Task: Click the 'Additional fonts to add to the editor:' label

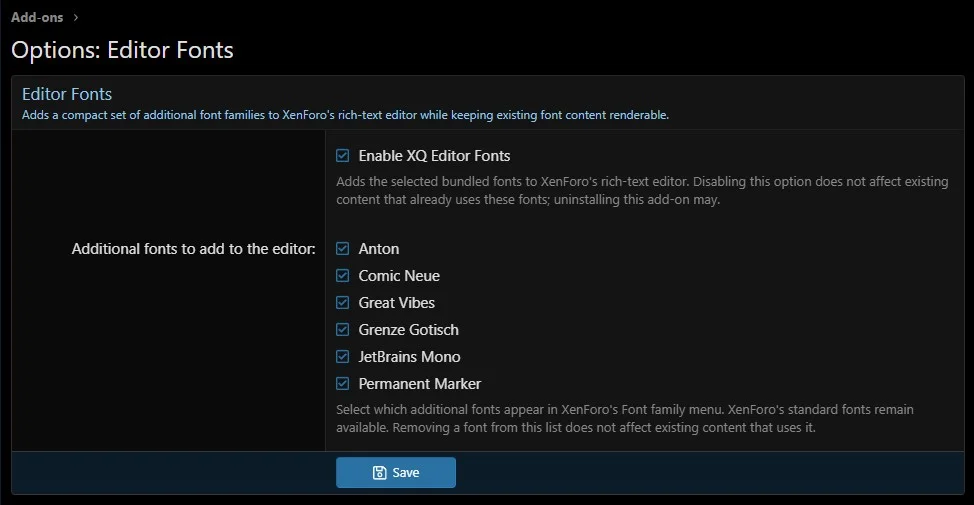Action: tap(193, 248)
